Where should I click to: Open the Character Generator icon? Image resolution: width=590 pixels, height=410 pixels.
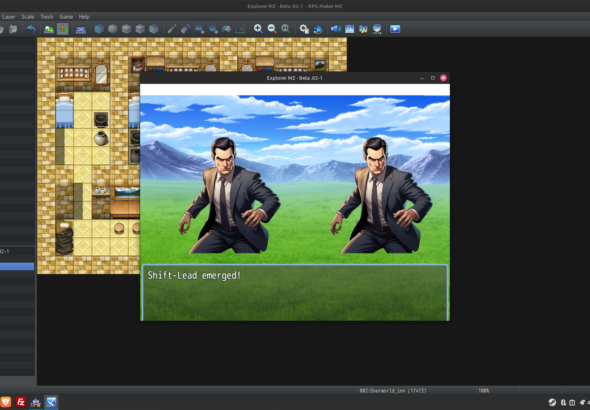[377, 29]
